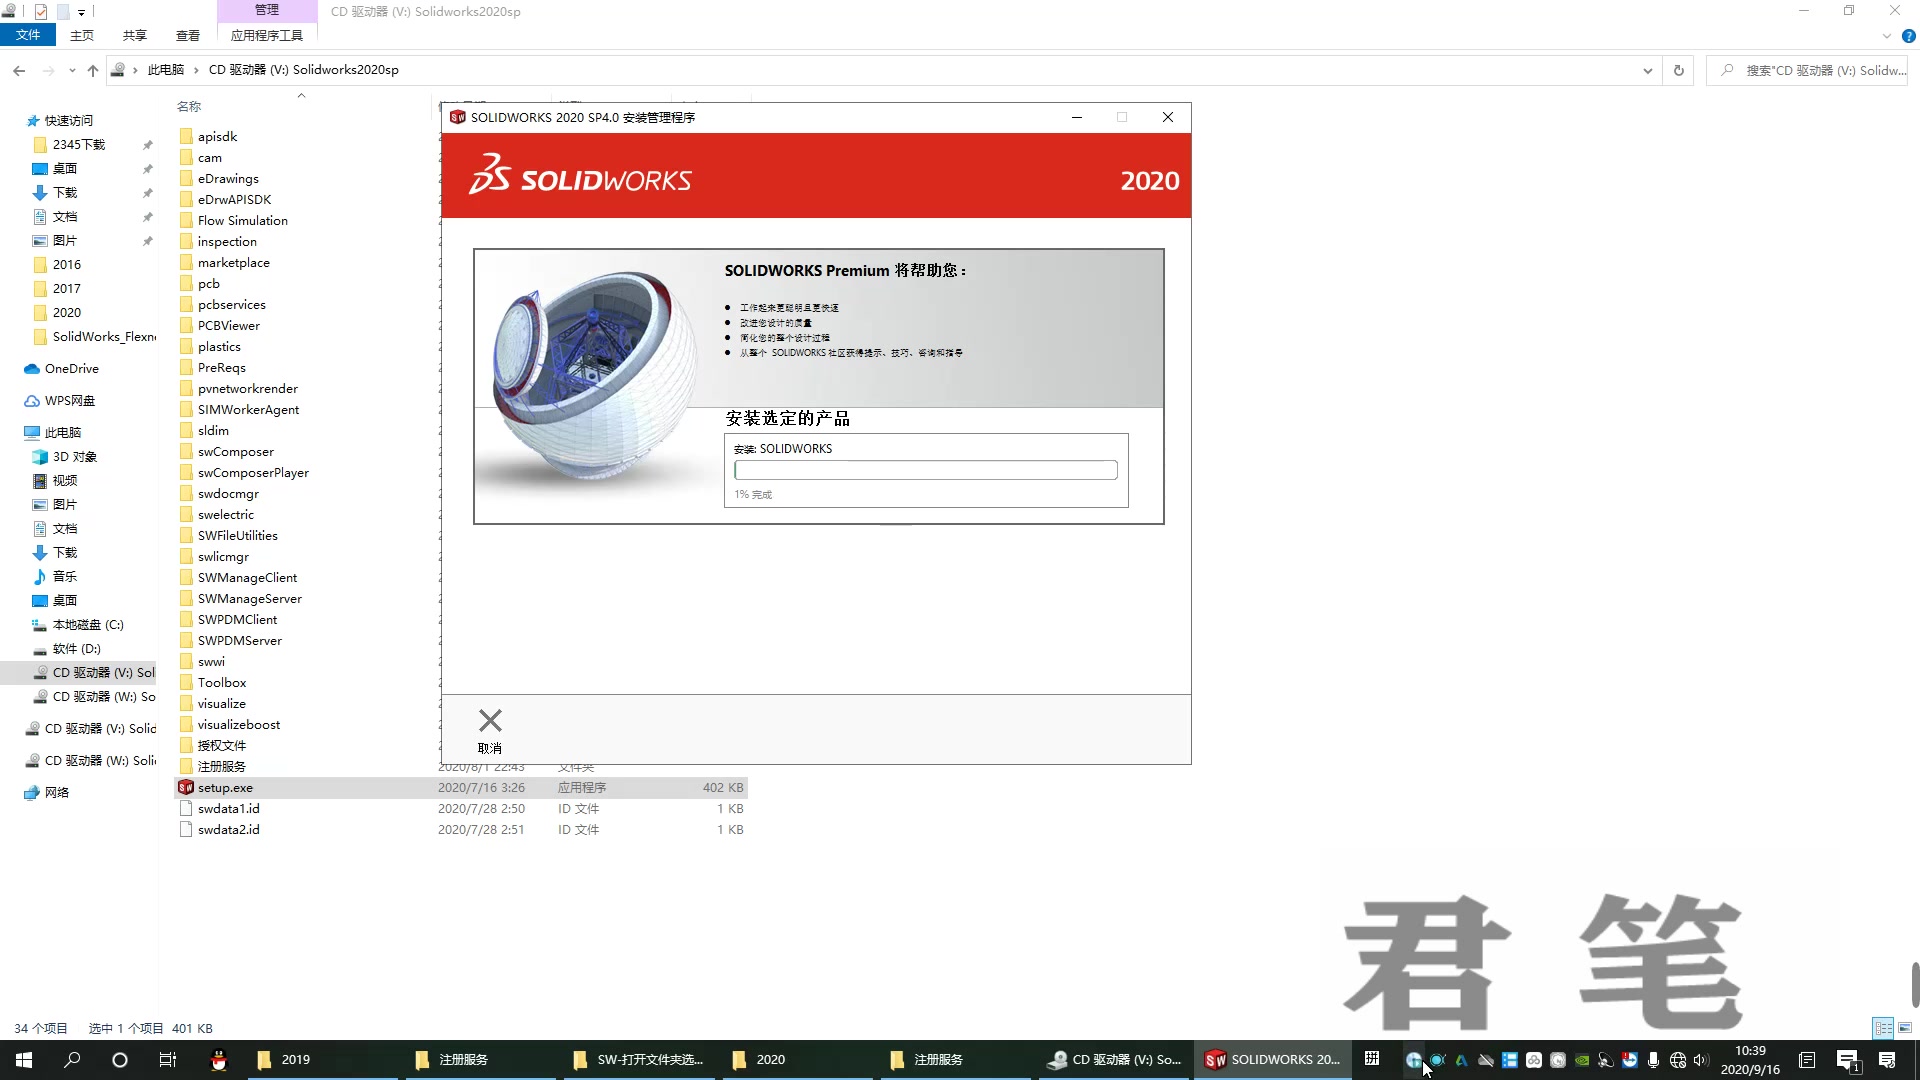
Task: Toggle large thumbnails view at bottom right
Action: point(1903,1027)
